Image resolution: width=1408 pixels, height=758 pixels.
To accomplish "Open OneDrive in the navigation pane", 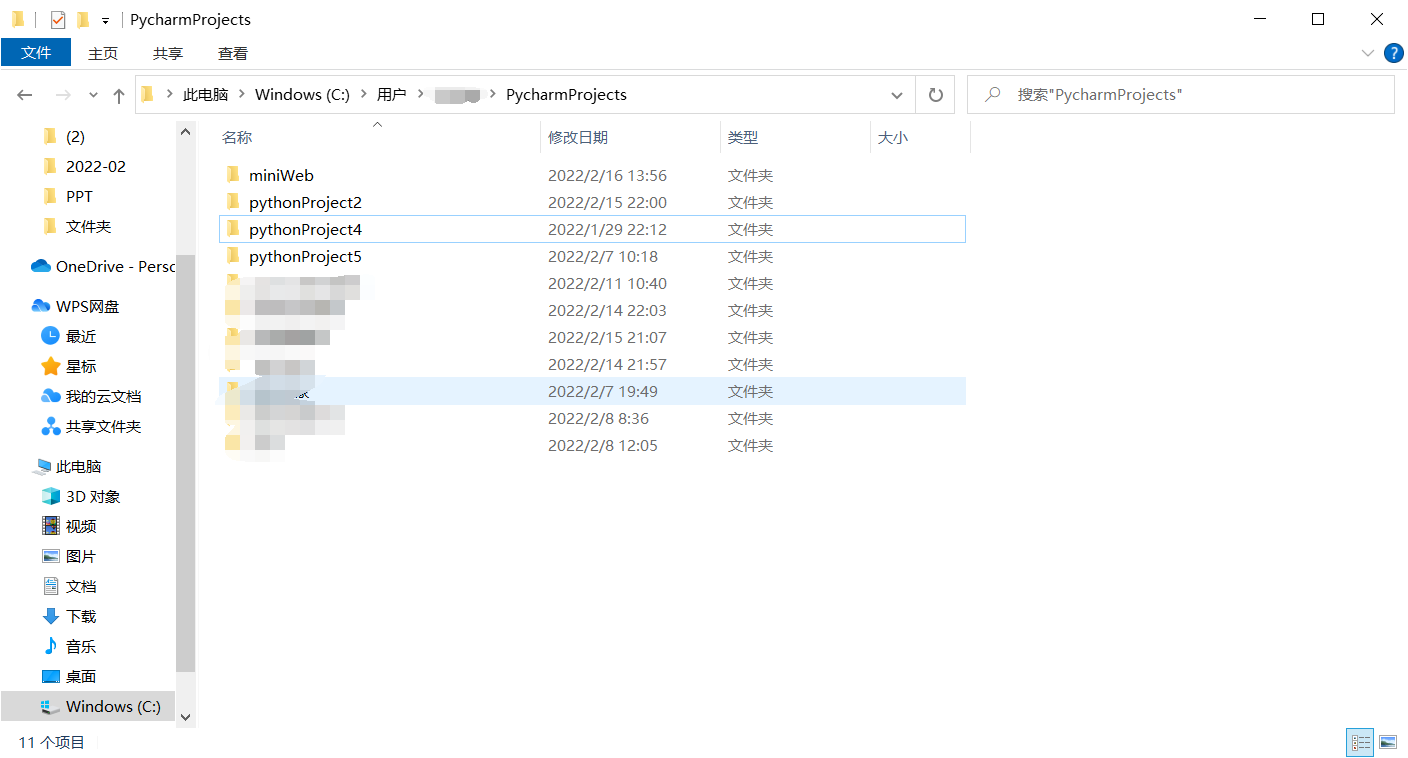I will 101,266.
